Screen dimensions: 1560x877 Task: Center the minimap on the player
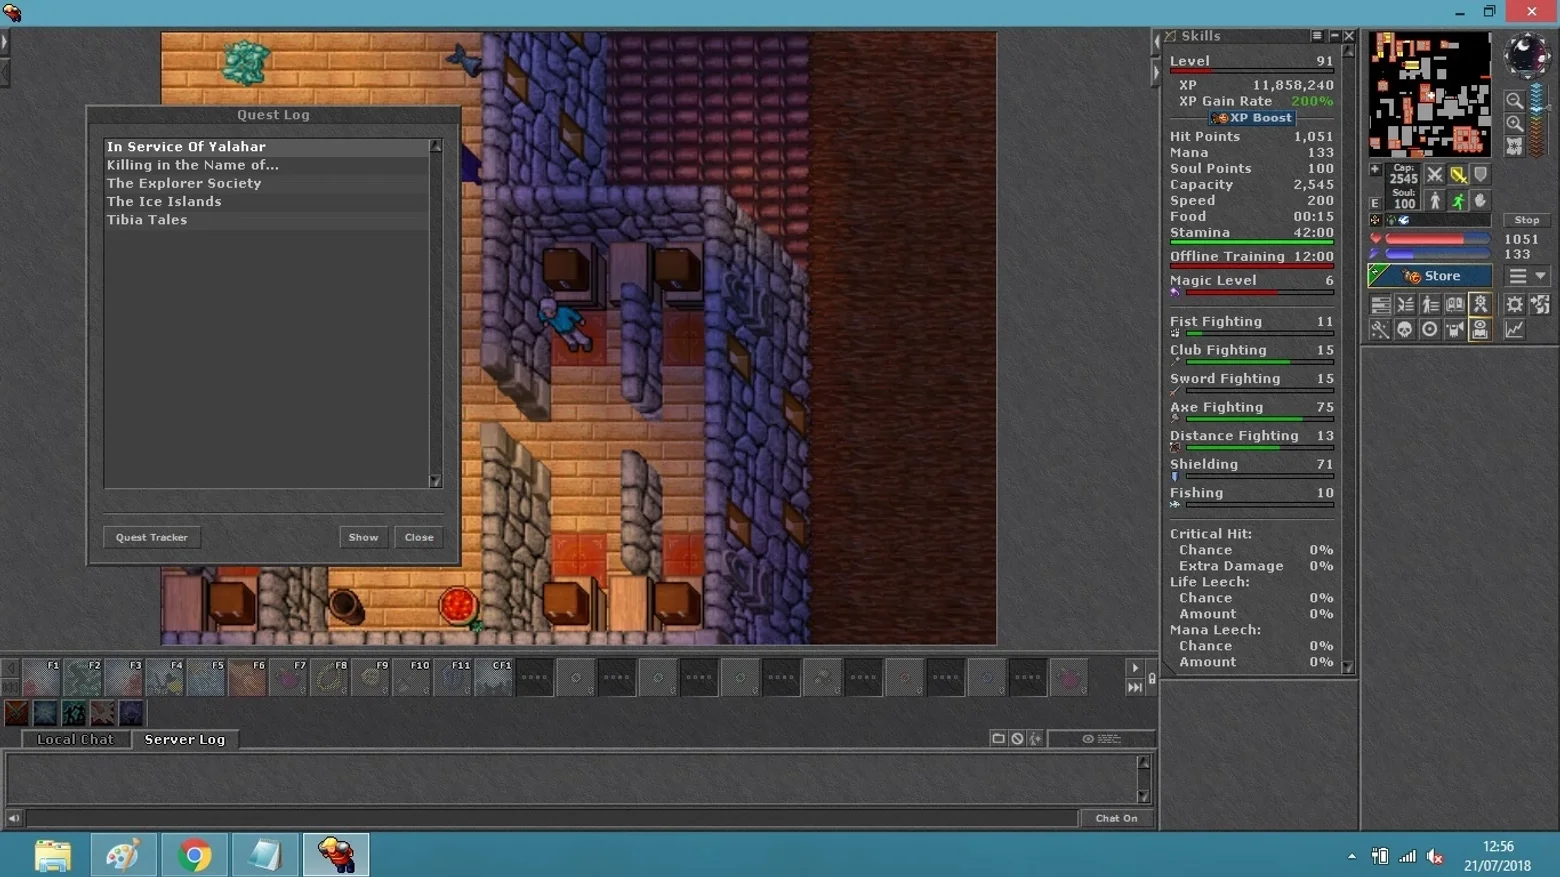[x=1515, y=147]
